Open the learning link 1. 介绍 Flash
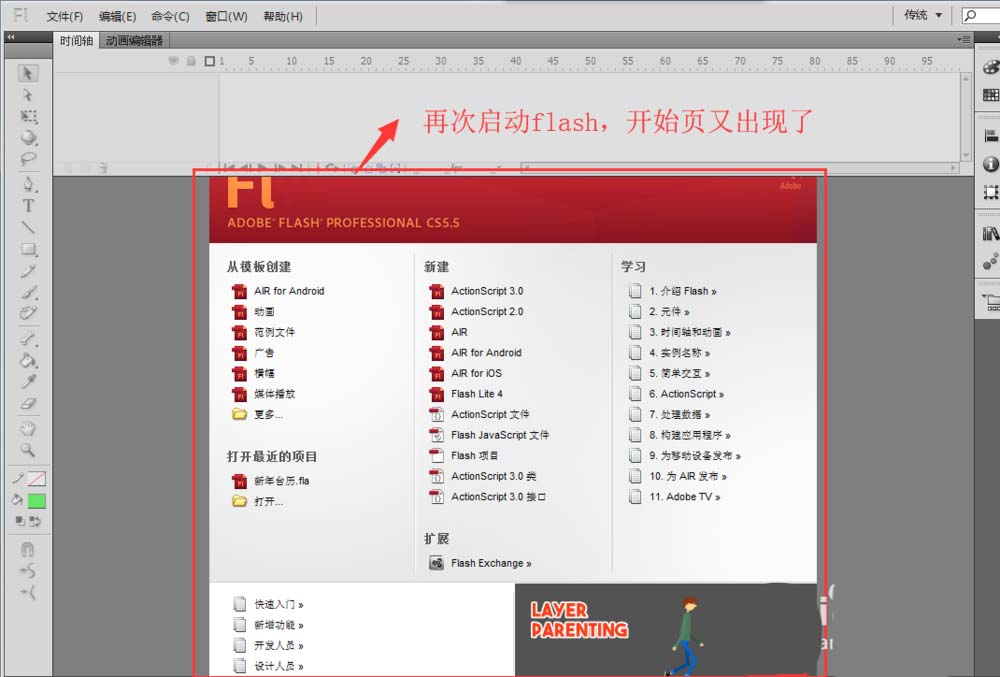 672,291
